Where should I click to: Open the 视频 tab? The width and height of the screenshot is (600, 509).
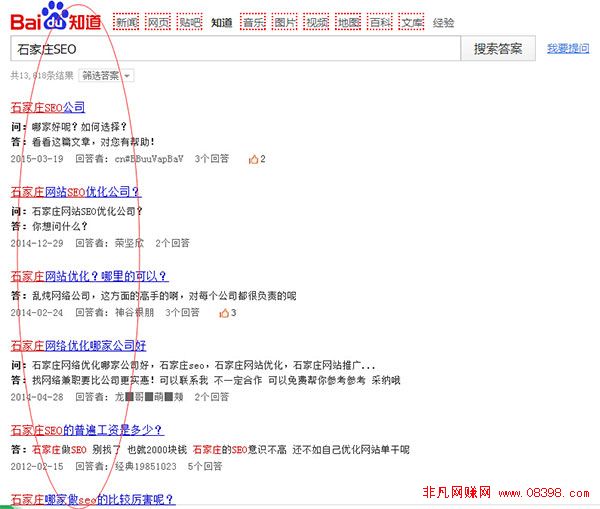point(316,23)
